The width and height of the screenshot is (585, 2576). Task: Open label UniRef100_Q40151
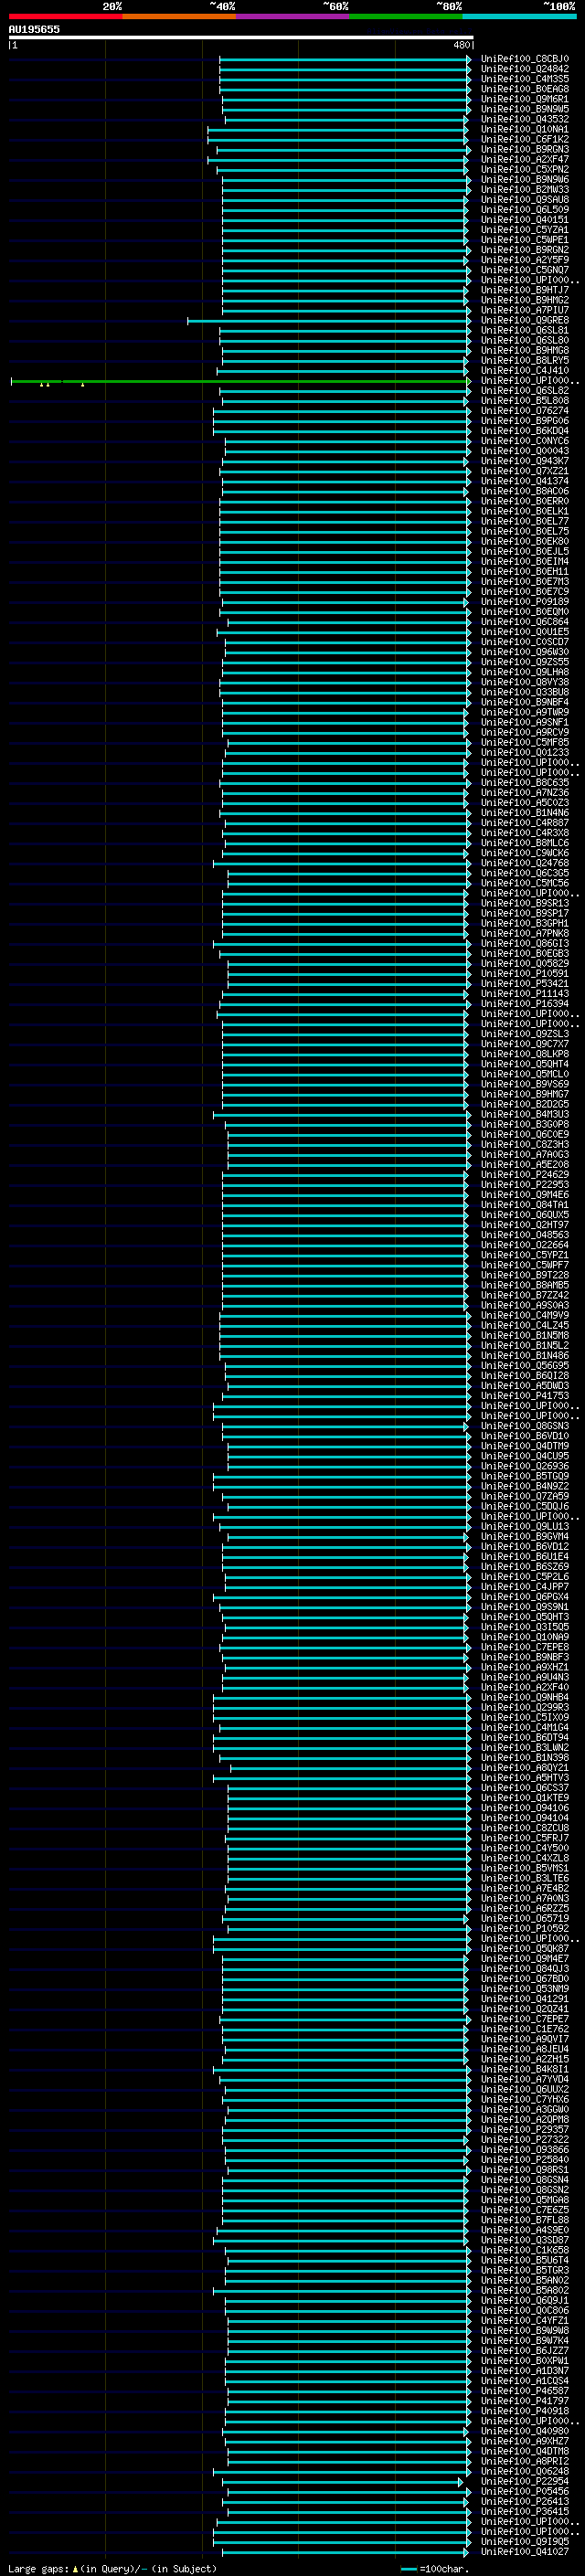[x=524, y=220]
